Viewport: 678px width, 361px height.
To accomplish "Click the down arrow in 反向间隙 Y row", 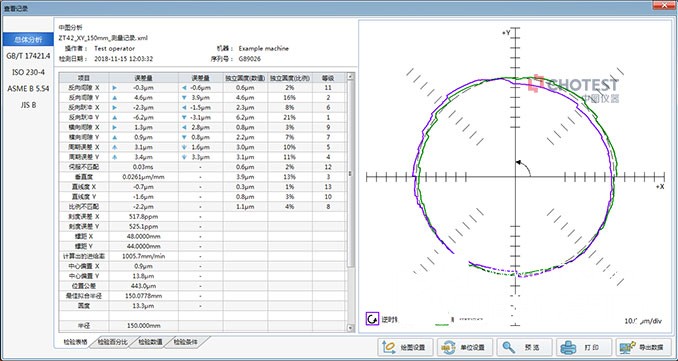I will coord(184,98).
